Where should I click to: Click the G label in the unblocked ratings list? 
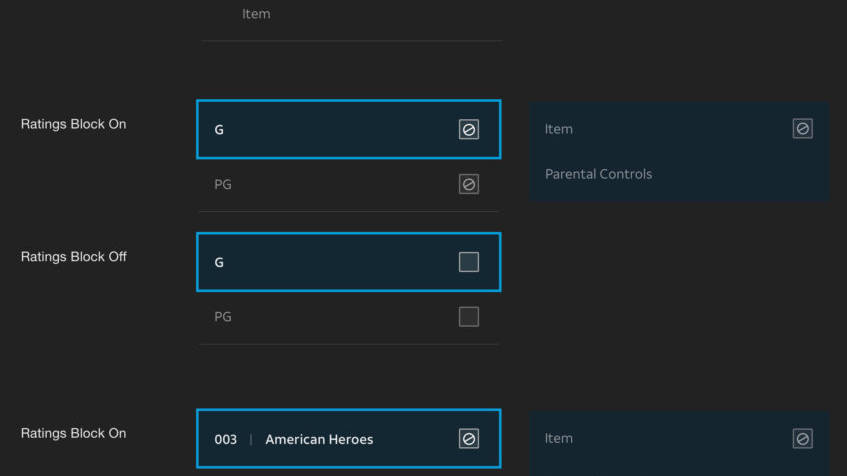click(219, 262)
